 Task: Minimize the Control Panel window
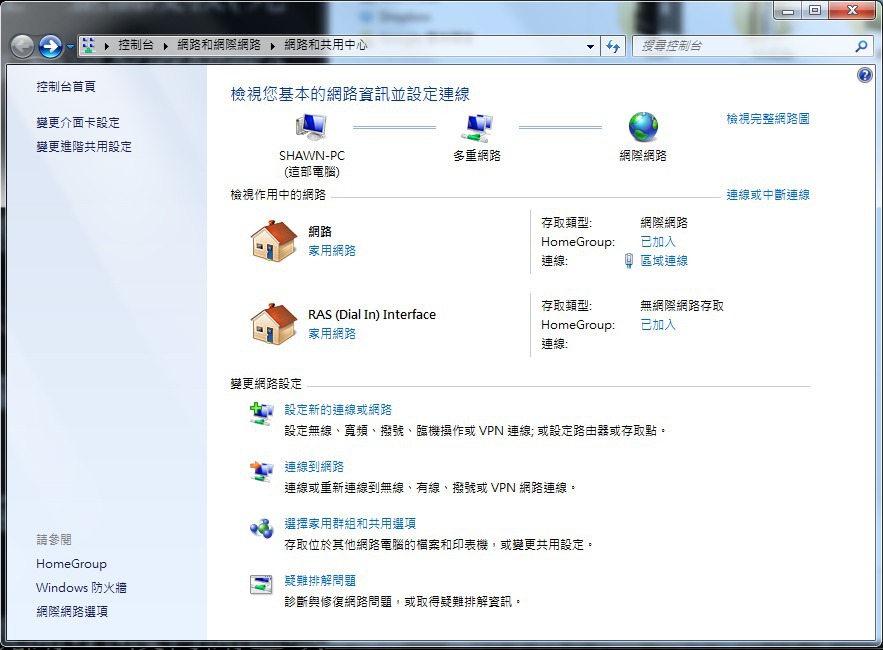click(x=788, y=11)
